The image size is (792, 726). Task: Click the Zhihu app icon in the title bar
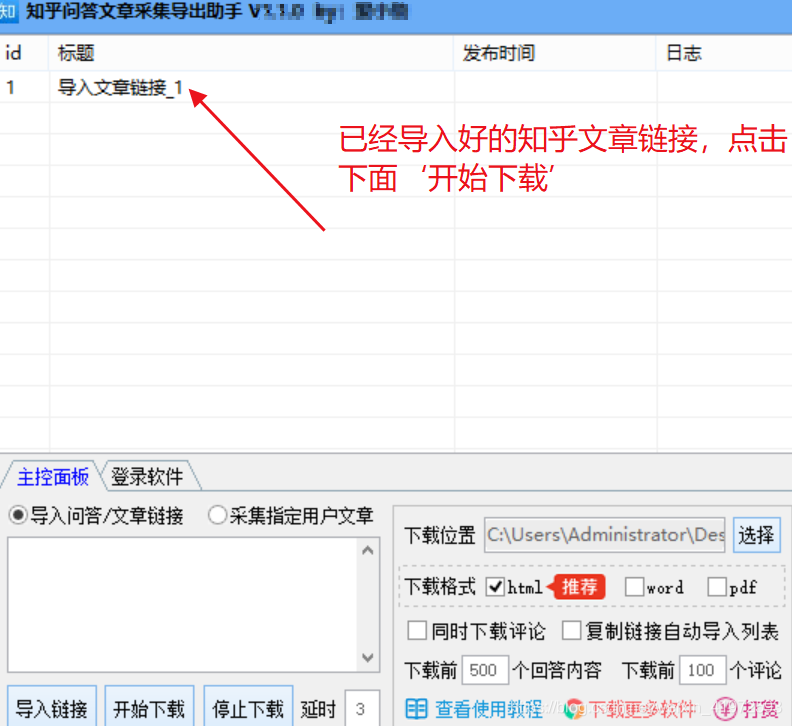[x=8, y=11]
